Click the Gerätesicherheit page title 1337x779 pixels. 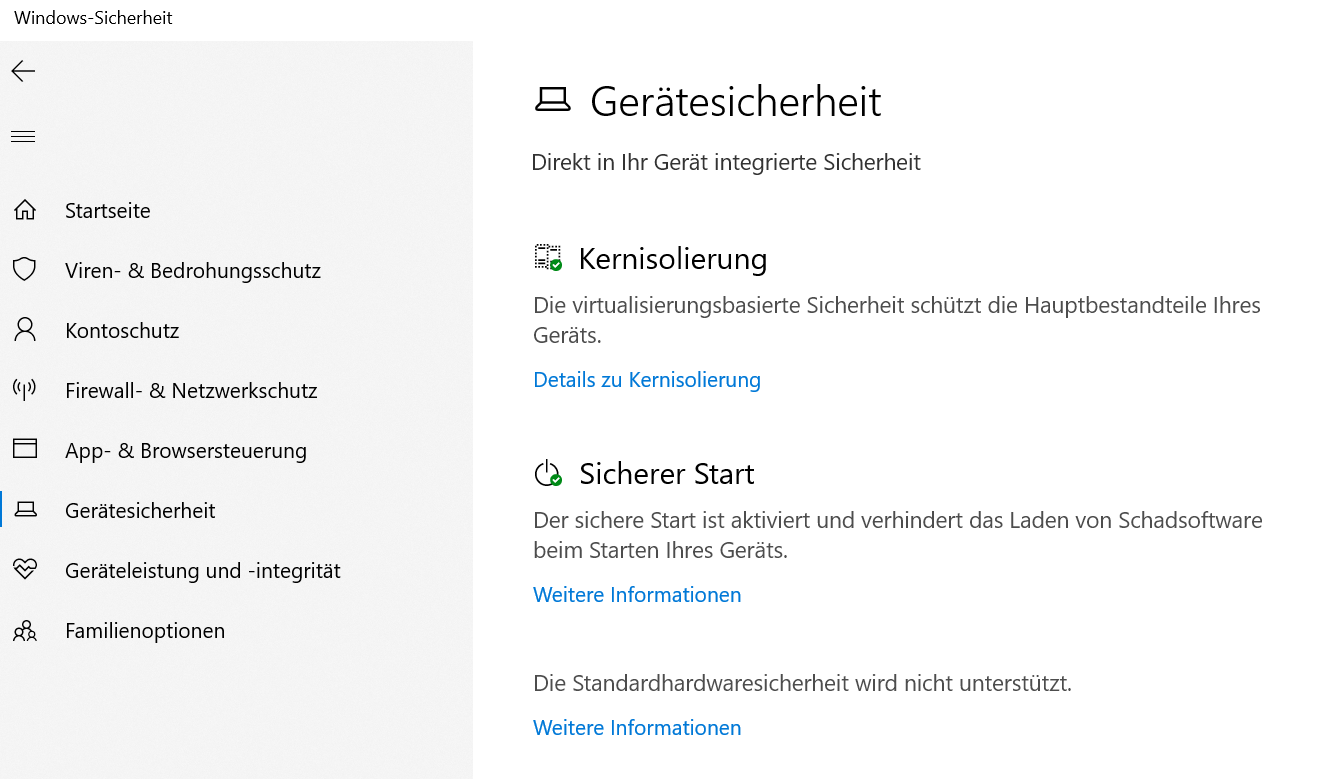(736, 102)
